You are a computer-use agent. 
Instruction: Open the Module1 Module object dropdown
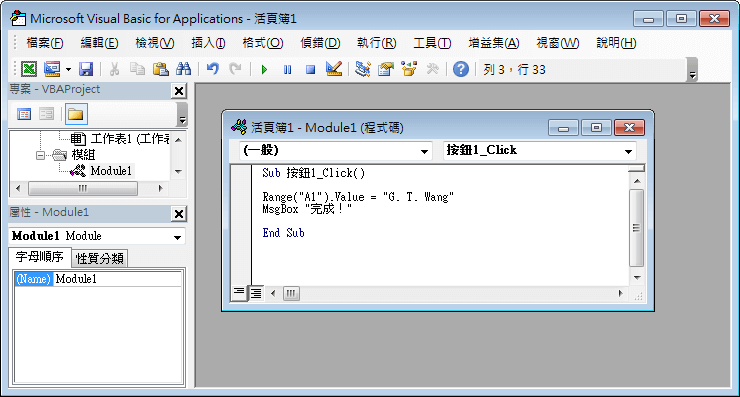click(x=177, y=237)
